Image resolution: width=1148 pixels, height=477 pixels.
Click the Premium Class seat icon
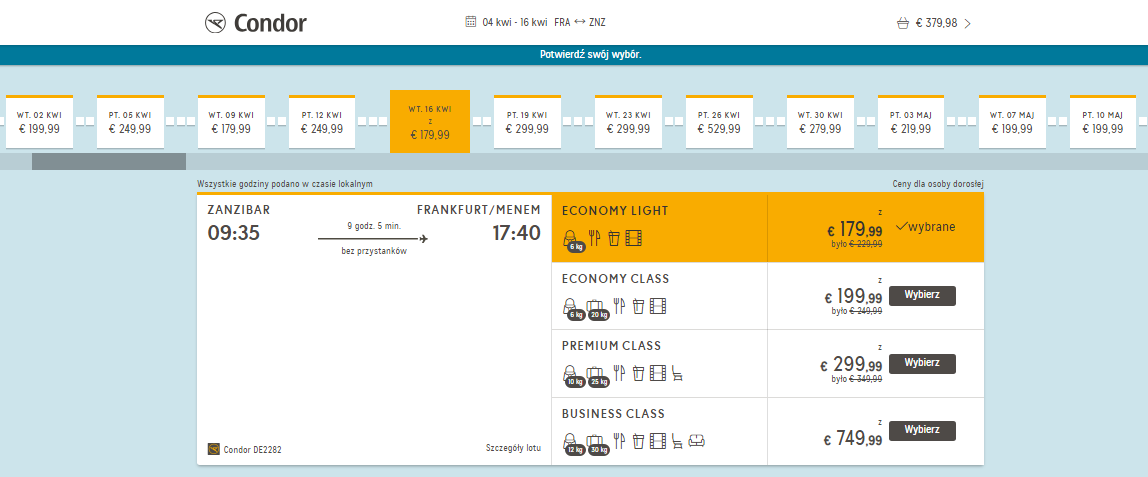(x=677, y=373)
